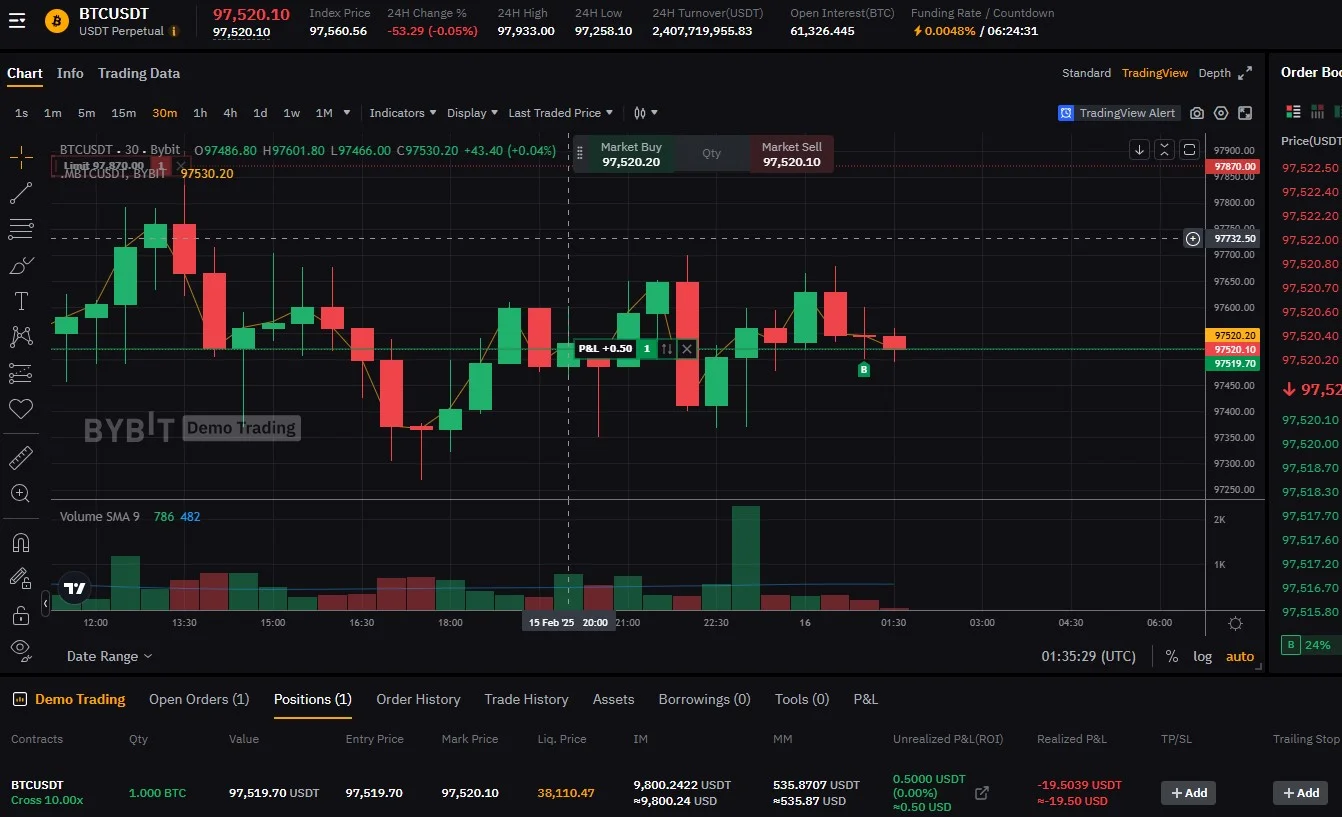Toggle percent scale on the price axis
The image size is (1342, 817).
coord(1171,657)
